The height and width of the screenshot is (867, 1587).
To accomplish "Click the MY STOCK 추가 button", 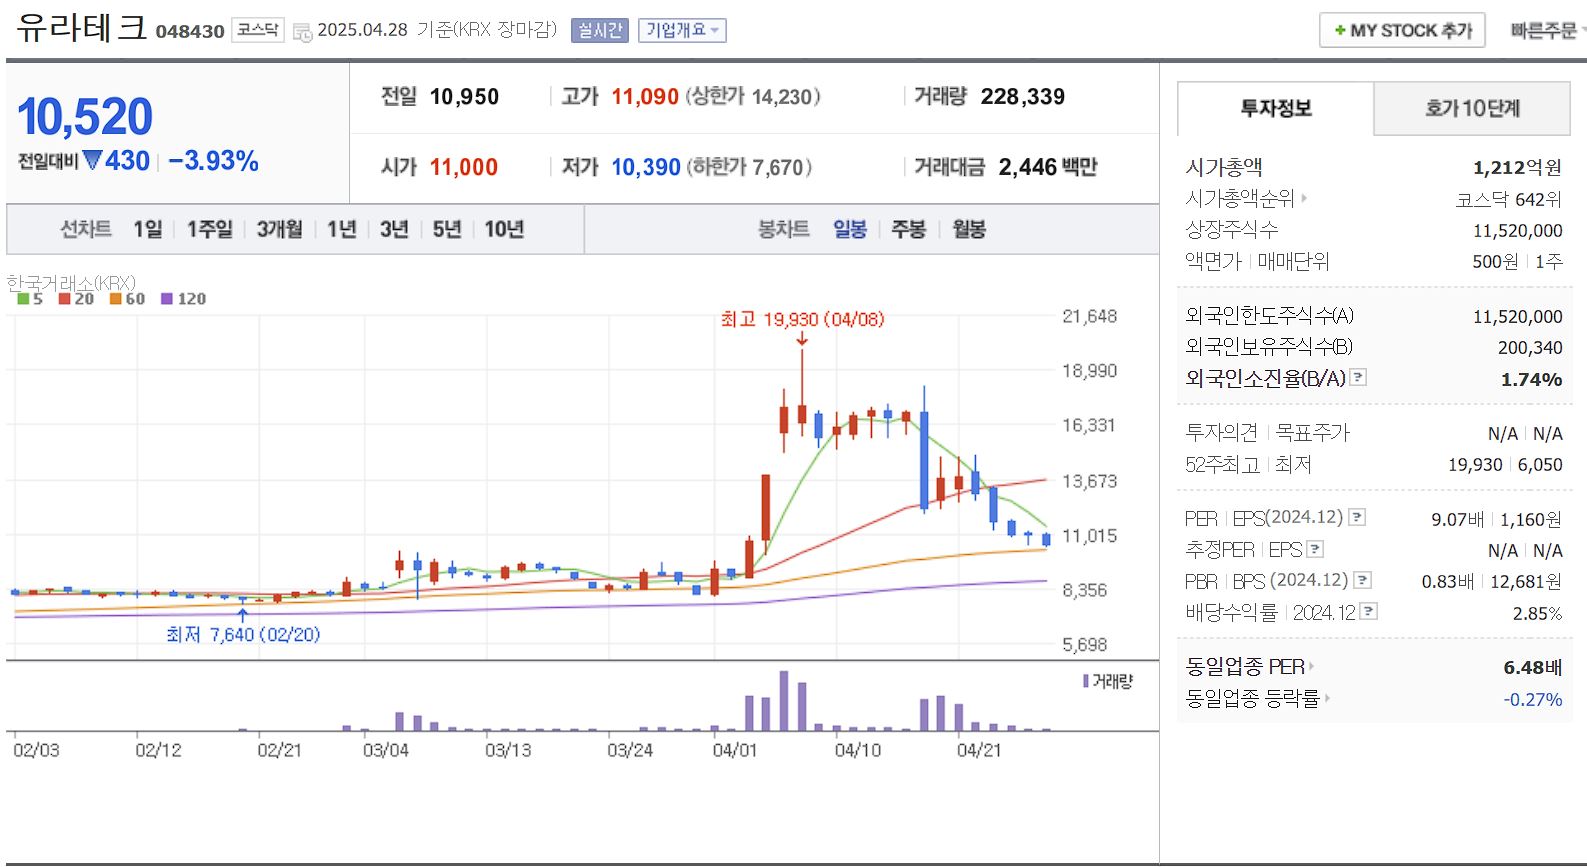I will [1402, 31].
